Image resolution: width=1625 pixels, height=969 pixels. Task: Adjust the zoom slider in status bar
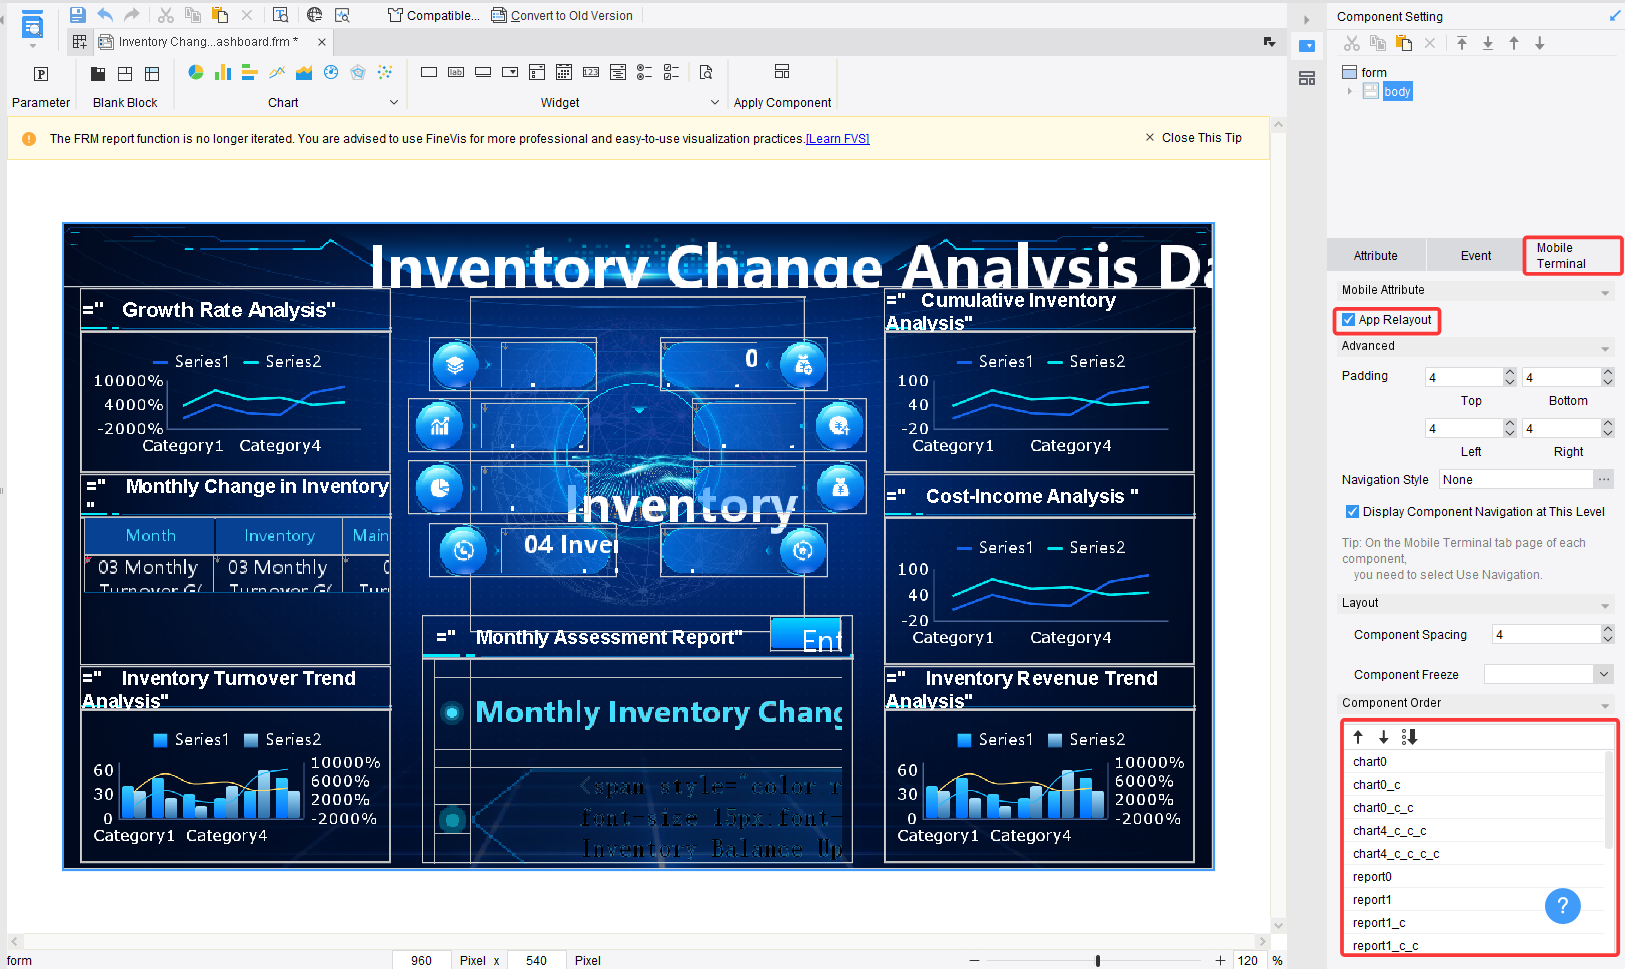[x=1098, y=961]
